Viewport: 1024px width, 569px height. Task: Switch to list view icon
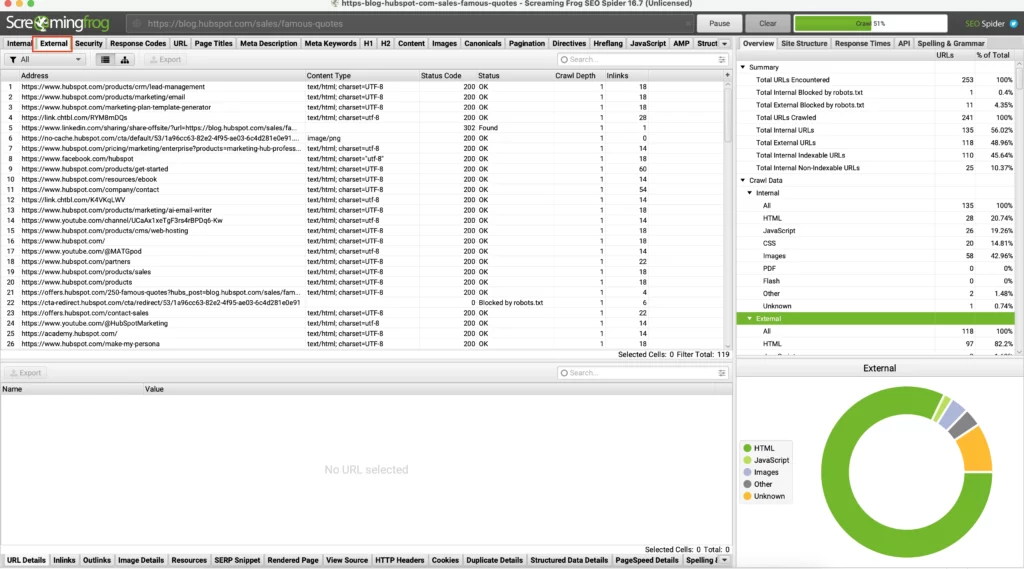tap(105, 59)
